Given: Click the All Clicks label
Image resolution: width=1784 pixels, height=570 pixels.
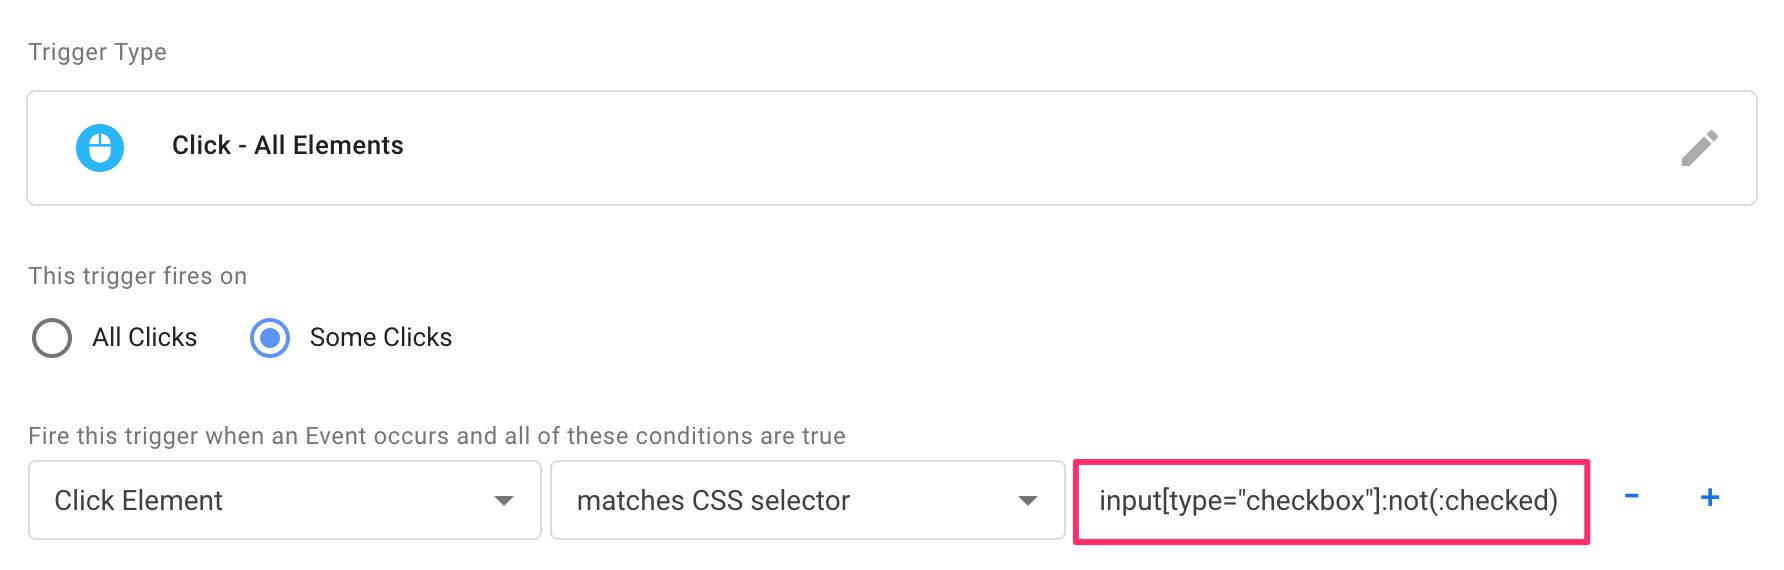Looking at the screenshot, I should (x=145, y=338).
